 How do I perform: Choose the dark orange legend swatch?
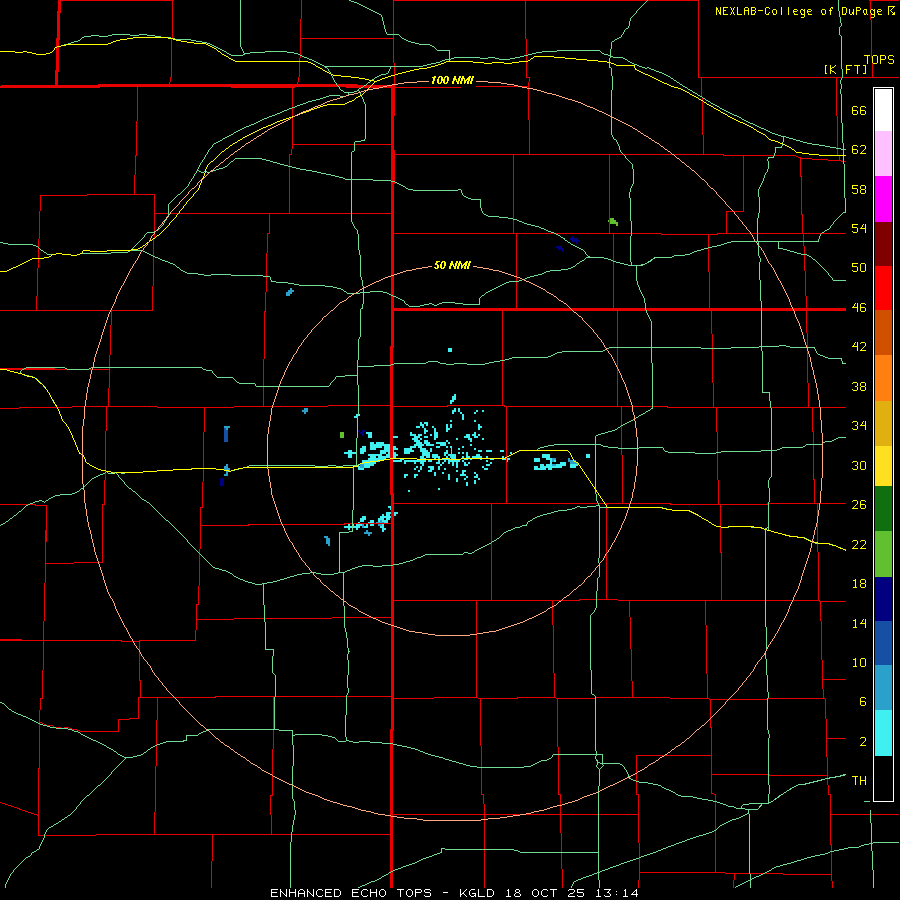(x=883, y=332)
